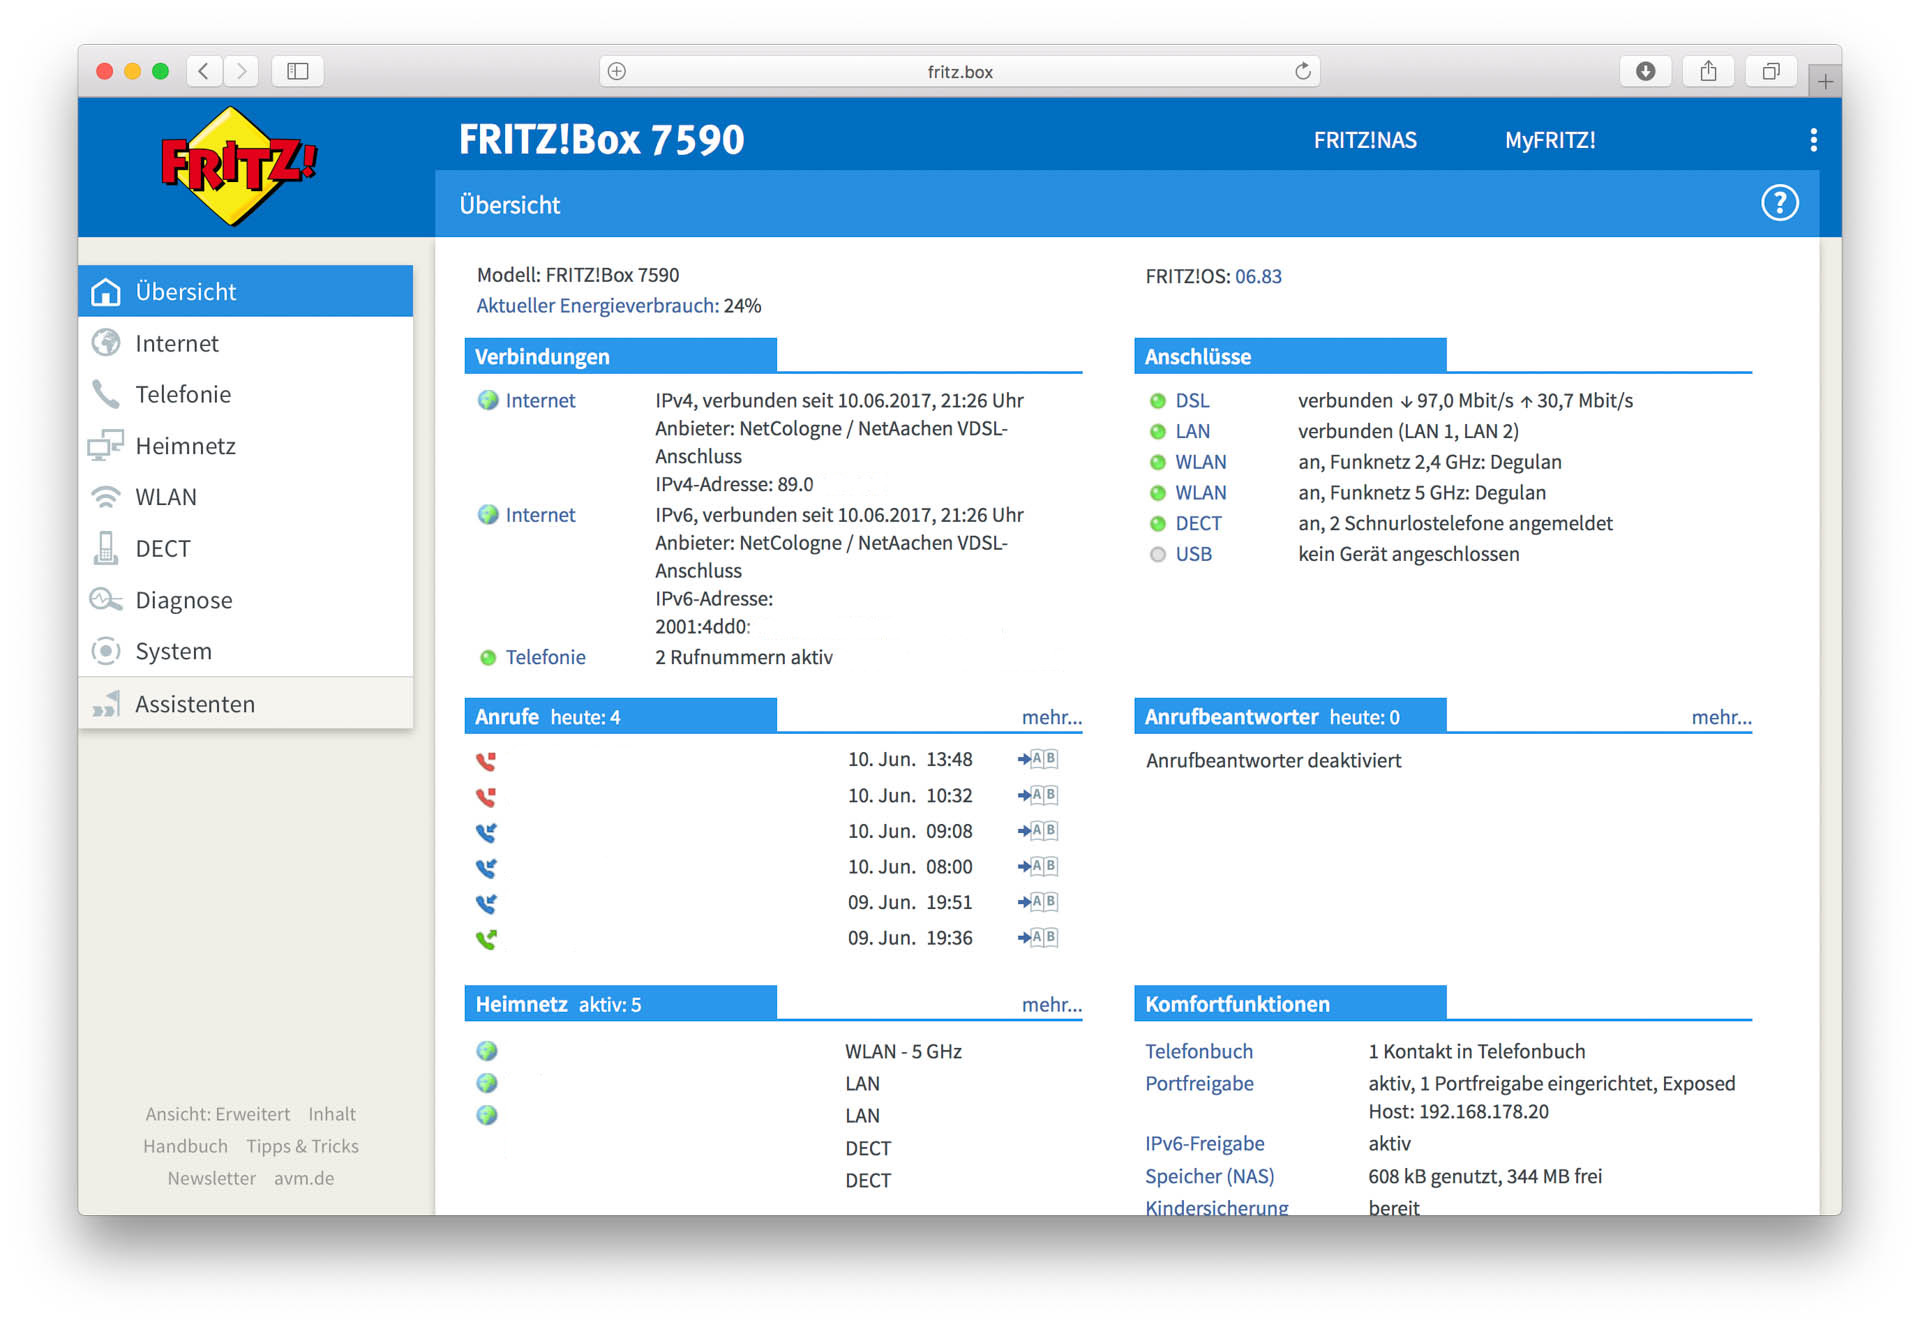
Task: Open the Heimnetz sidebar menu
Action: click(x=245, y=446)
